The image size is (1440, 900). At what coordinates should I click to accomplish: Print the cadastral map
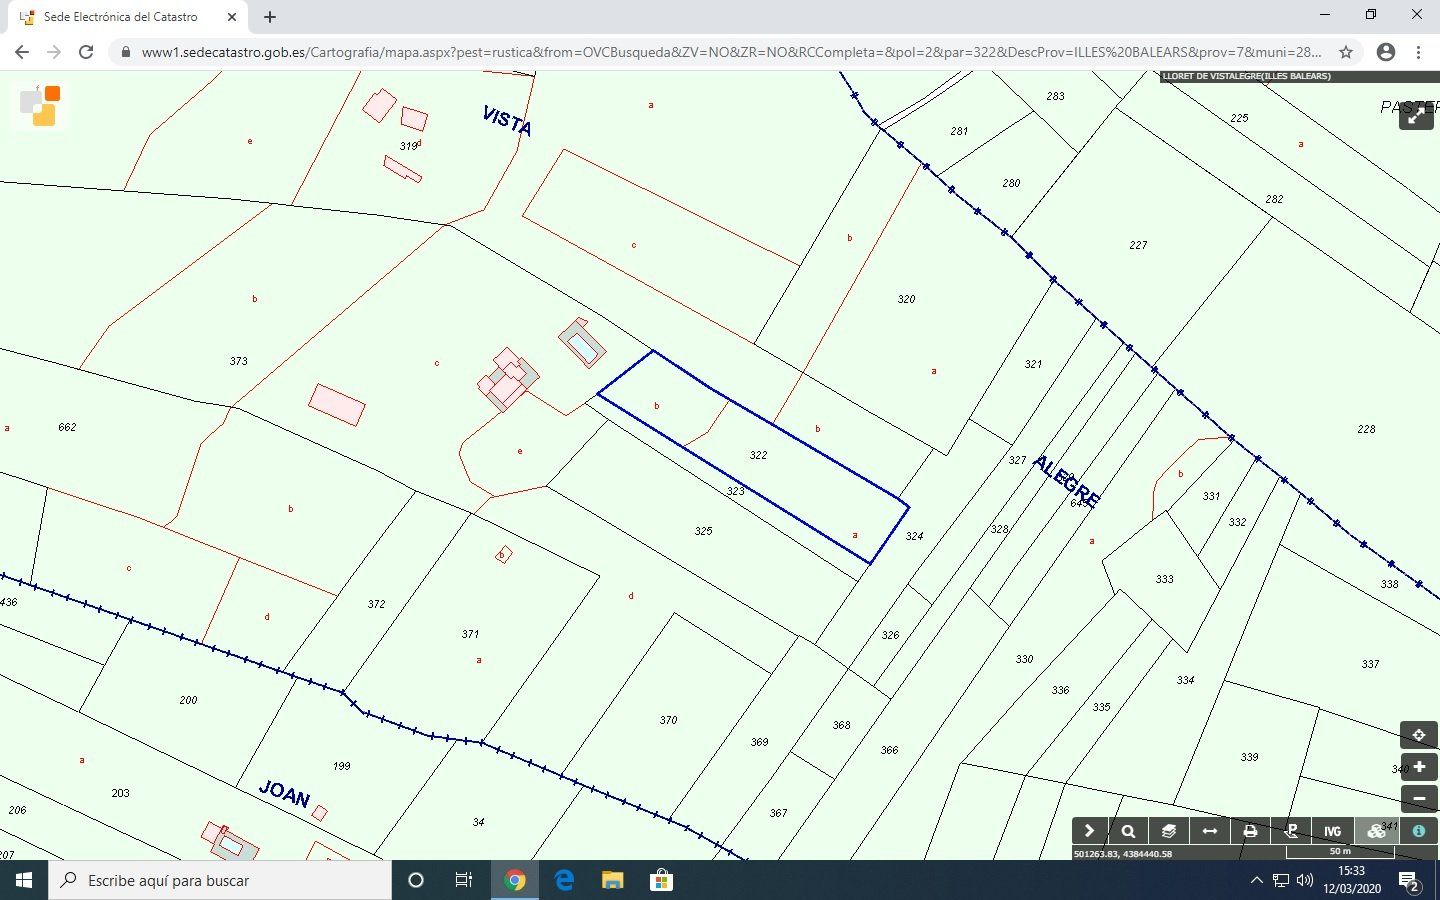tap(1250, 831)
